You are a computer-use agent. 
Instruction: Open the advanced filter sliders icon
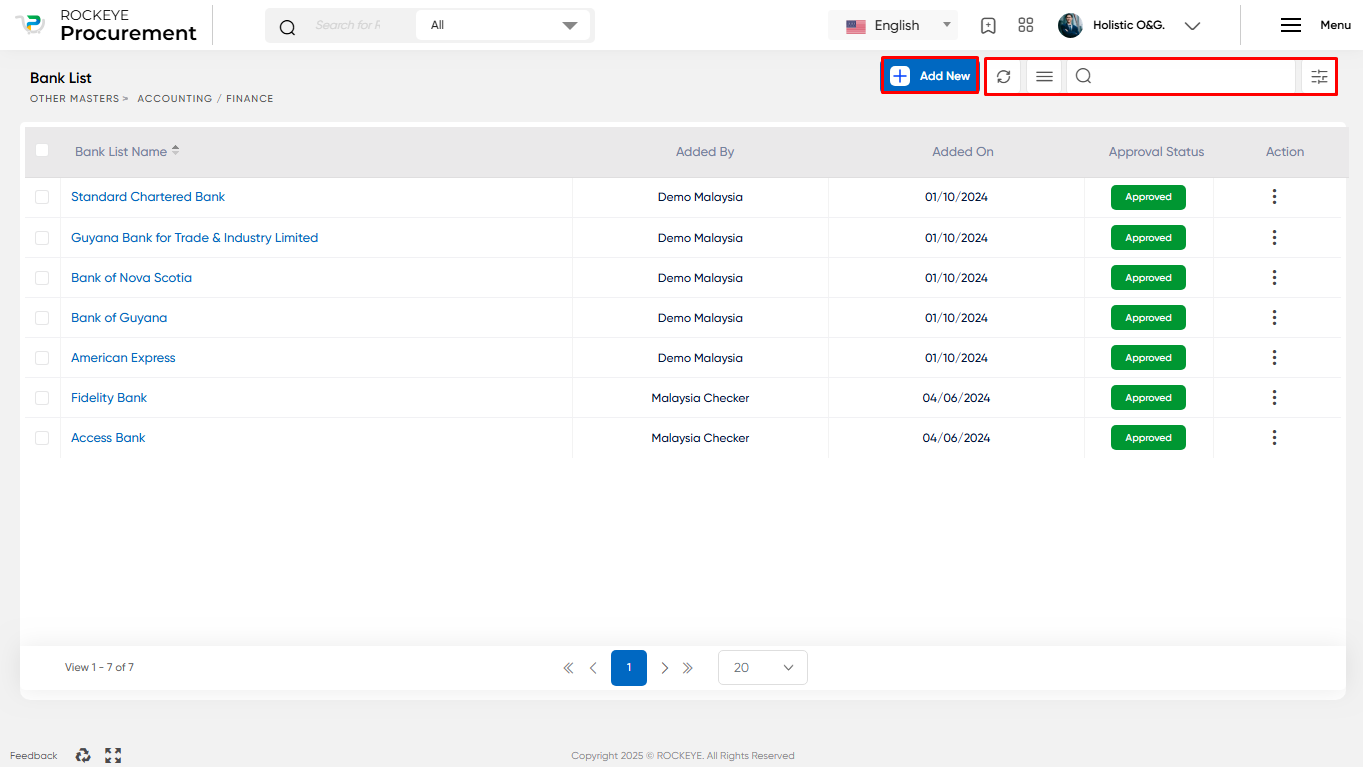(x=1319, y=76)
